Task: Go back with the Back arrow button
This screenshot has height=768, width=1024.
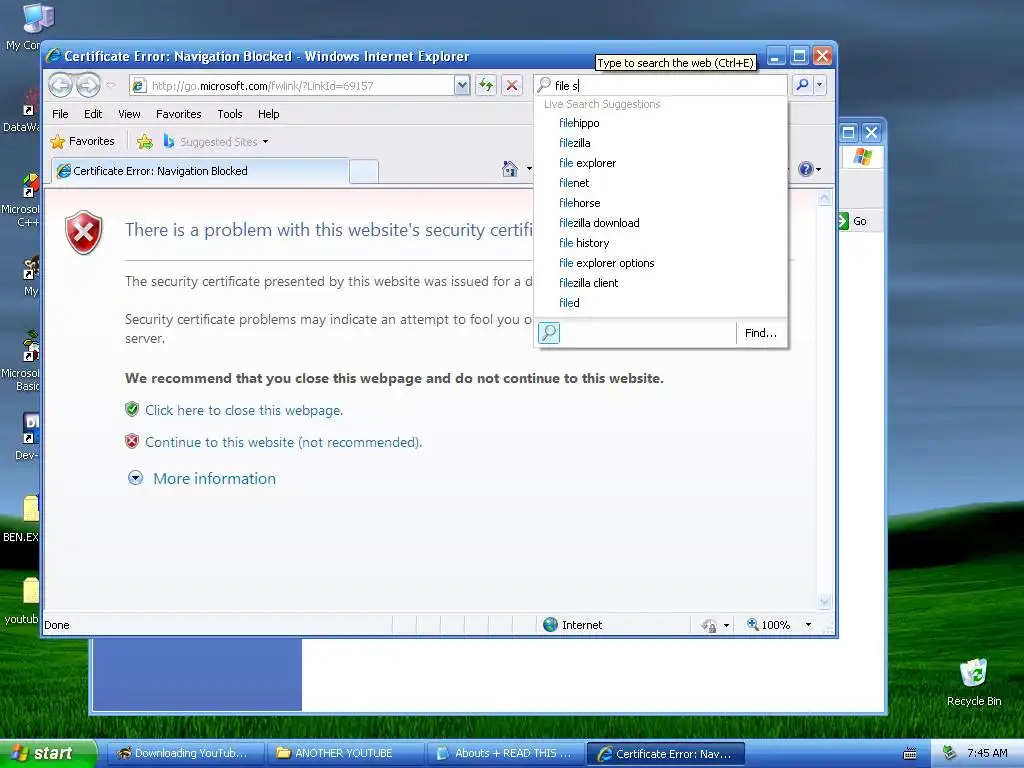Action: (60, 85)
